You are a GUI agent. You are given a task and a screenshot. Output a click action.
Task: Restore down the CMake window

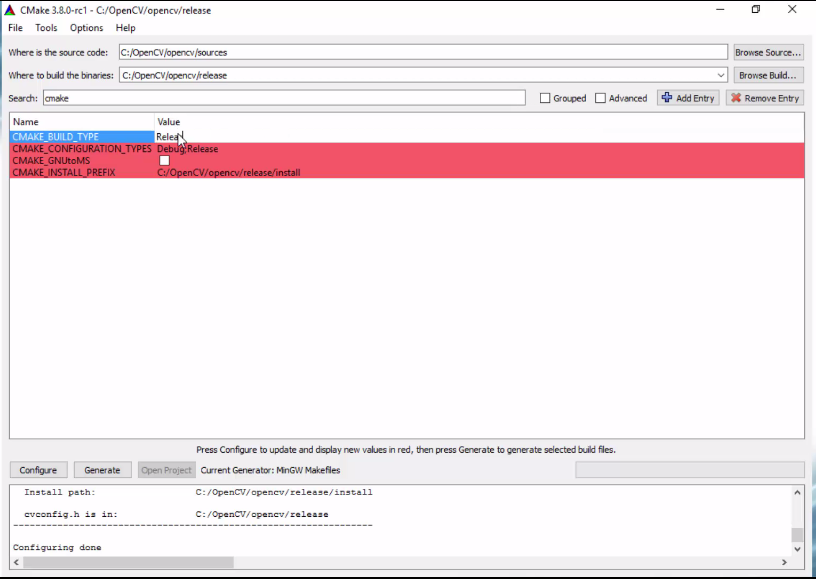point(756,9)
